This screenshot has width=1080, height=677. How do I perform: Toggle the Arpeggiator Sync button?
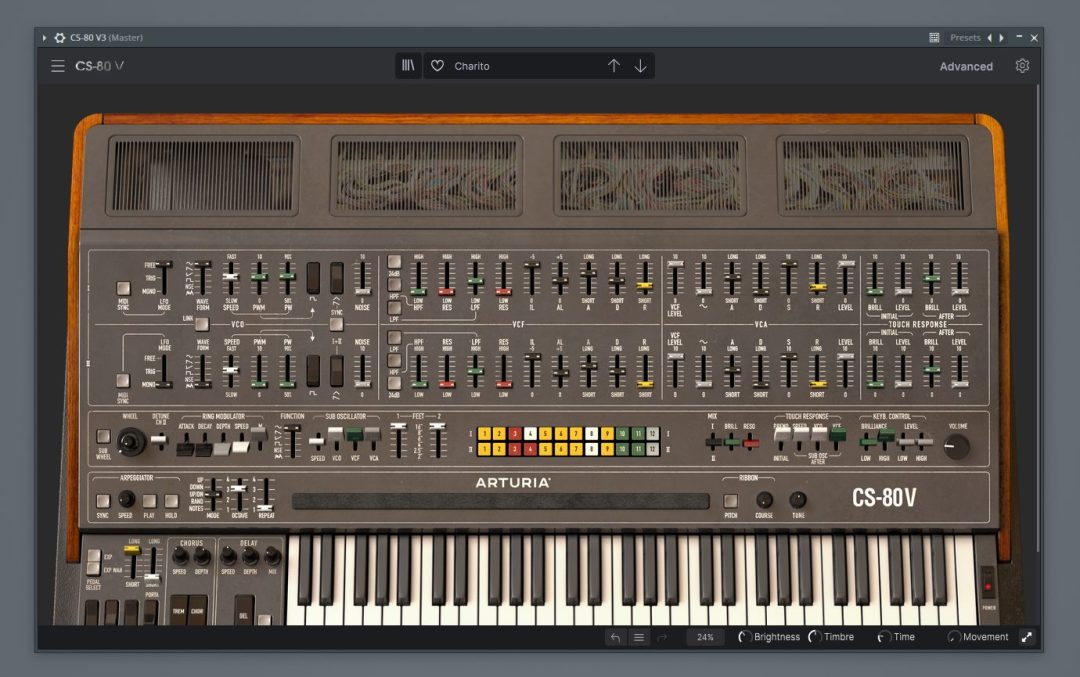(x=103, y=501)
